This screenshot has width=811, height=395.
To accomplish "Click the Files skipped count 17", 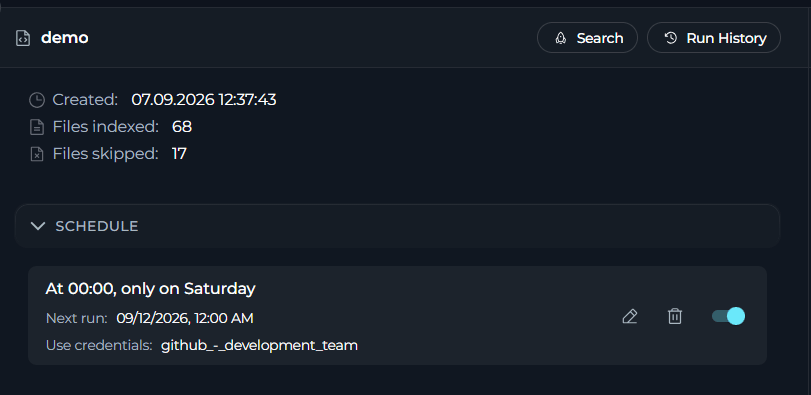I will point(179,154).
